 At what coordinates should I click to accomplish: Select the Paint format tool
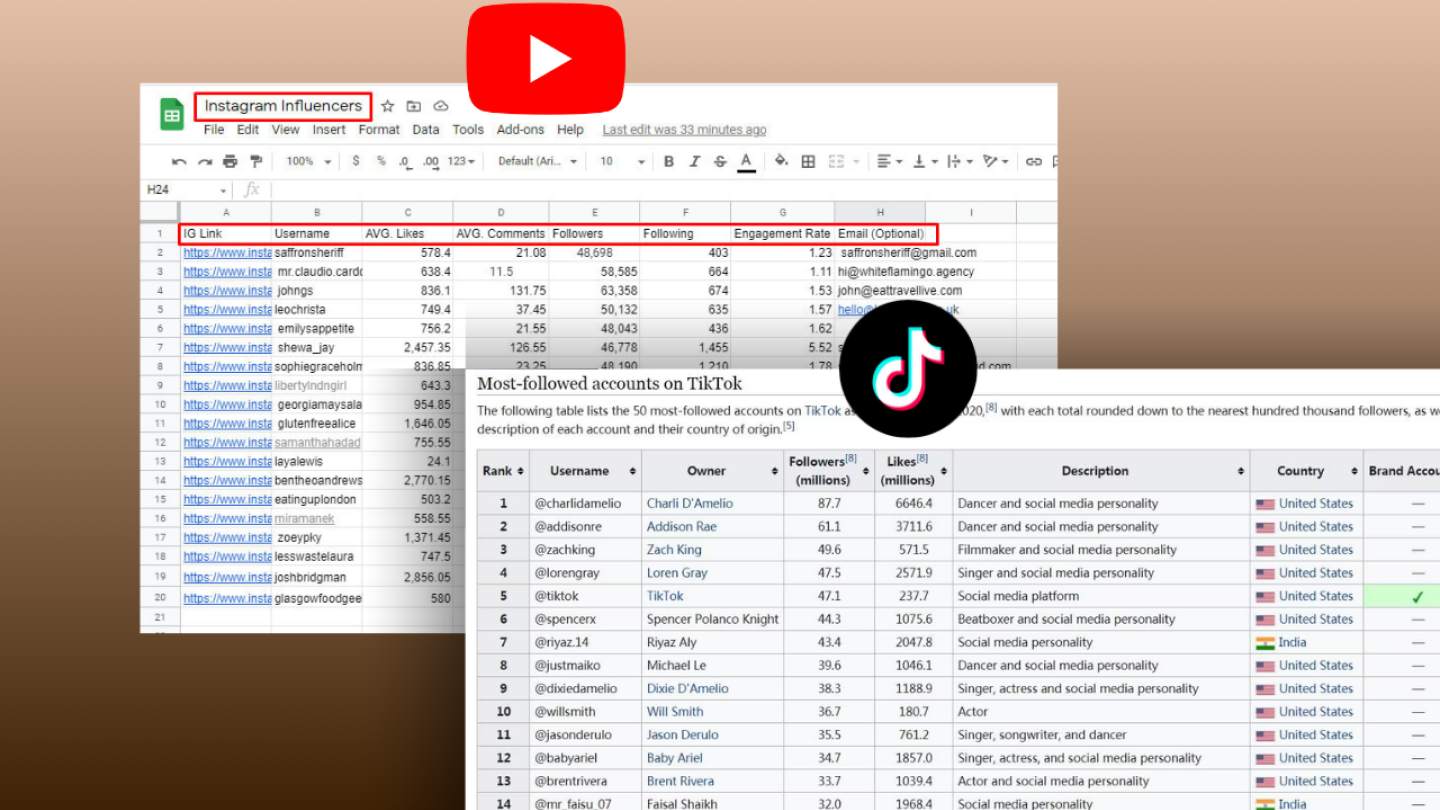tap(256, 161)
